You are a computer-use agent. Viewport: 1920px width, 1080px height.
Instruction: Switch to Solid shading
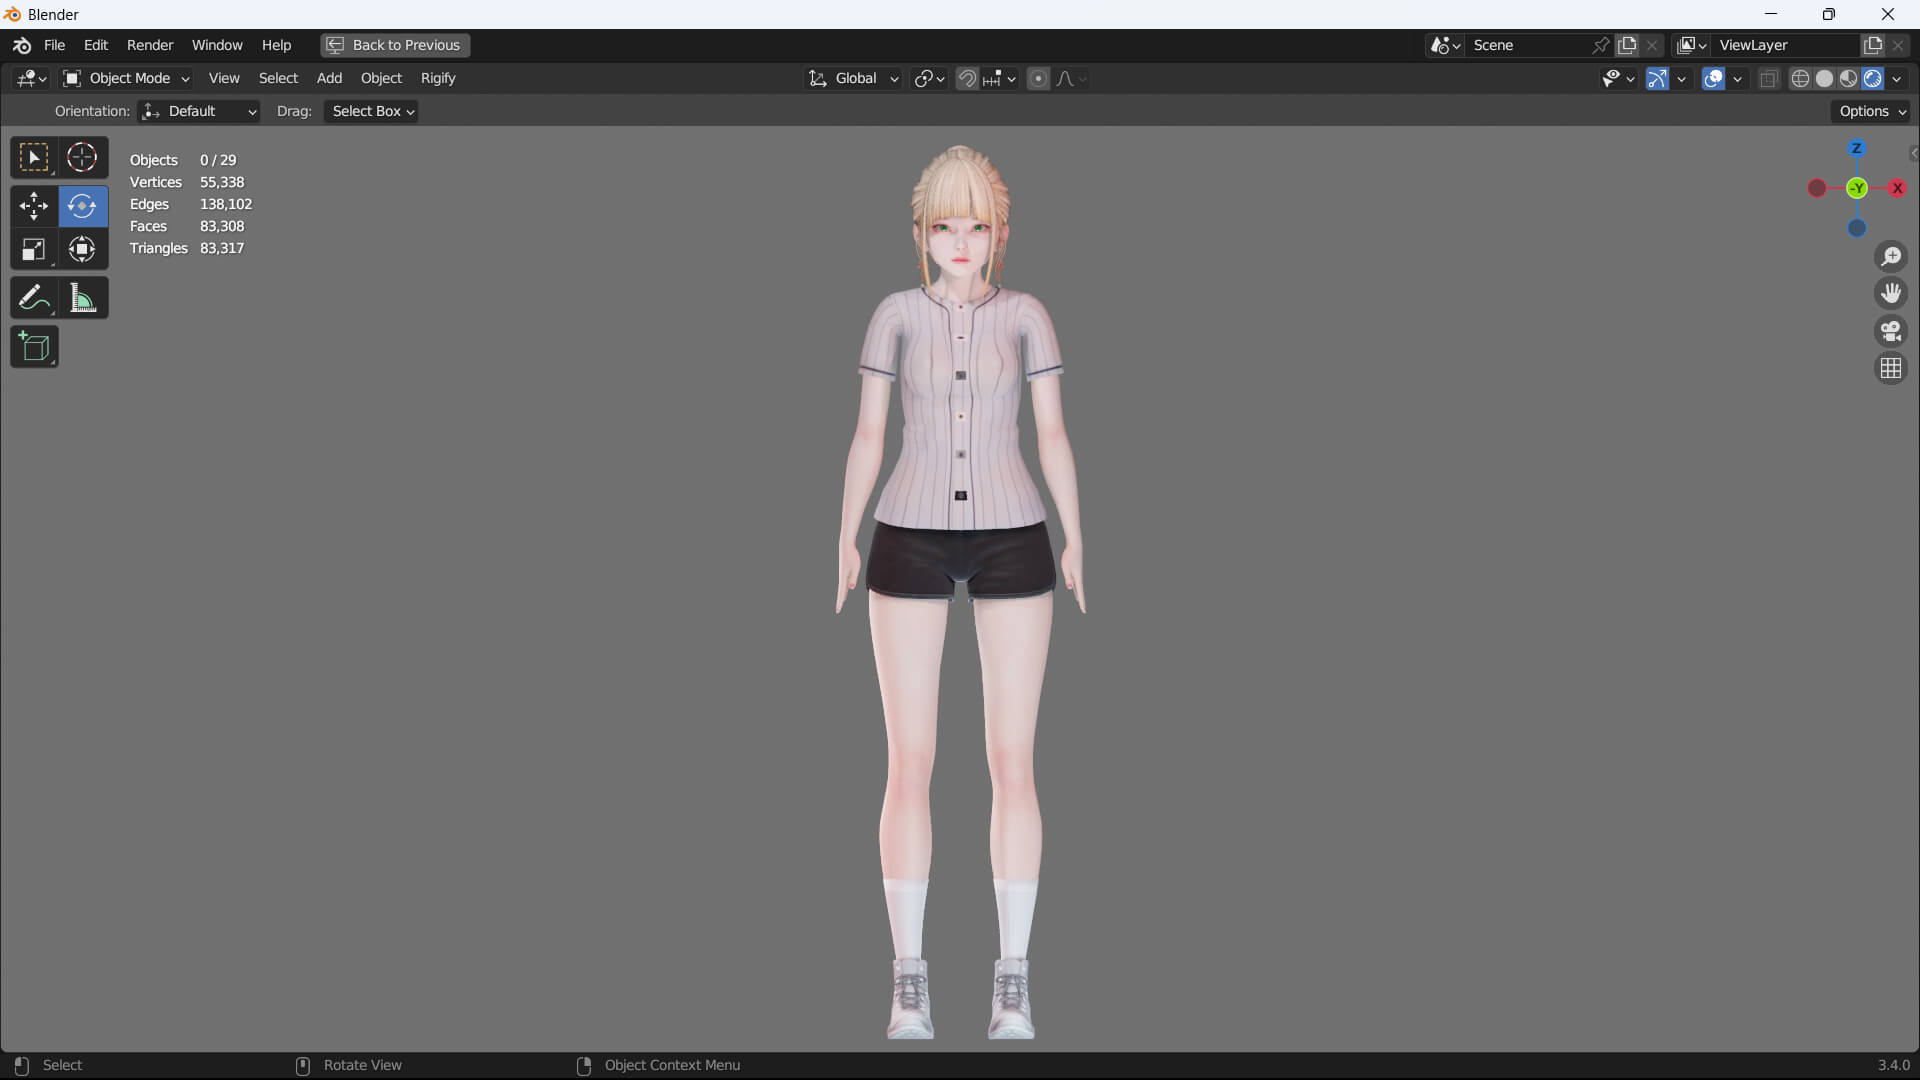click(x=1824, y=79)
